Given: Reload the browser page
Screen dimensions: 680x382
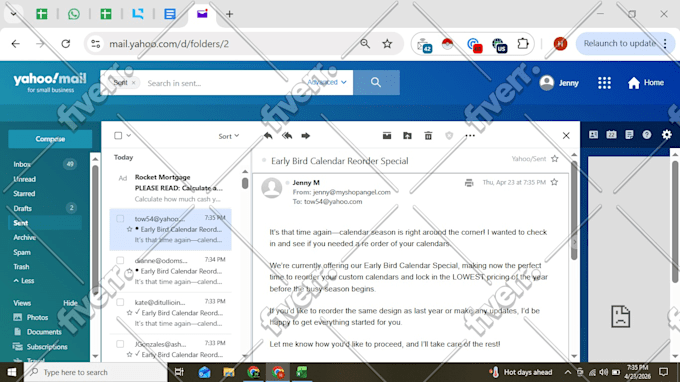Looking at the screenshot, I should pyautogui.click(x=65, y=44).
